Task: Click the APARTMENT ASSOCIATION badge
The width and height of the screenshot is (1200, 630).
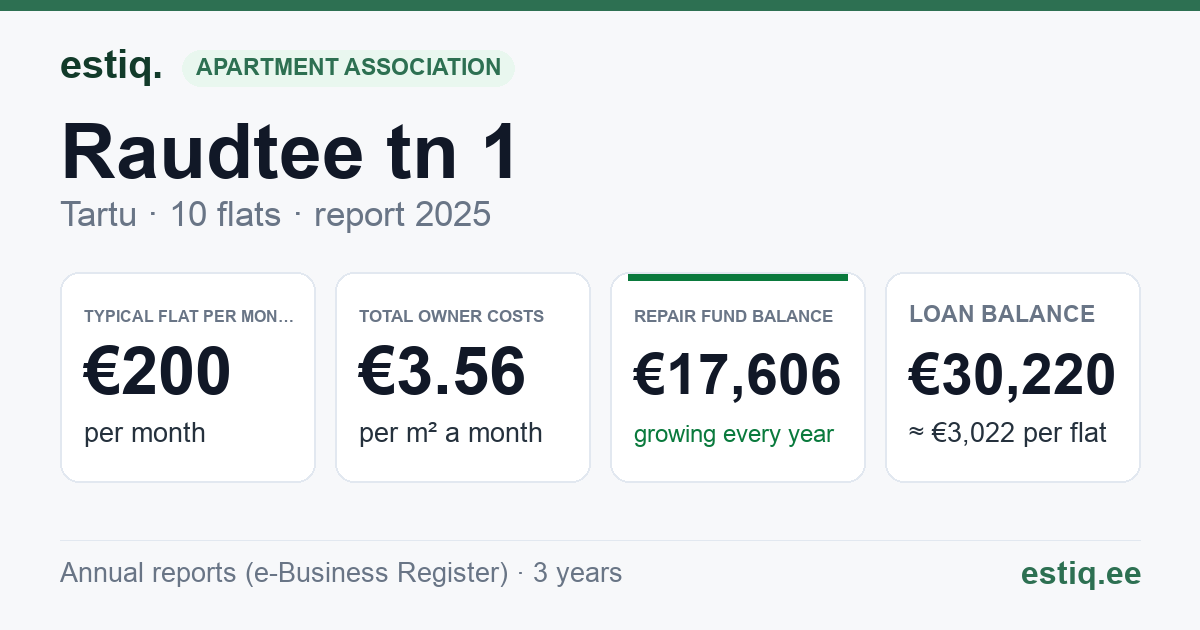Action: pyautogui.click(x=348, y=68)
